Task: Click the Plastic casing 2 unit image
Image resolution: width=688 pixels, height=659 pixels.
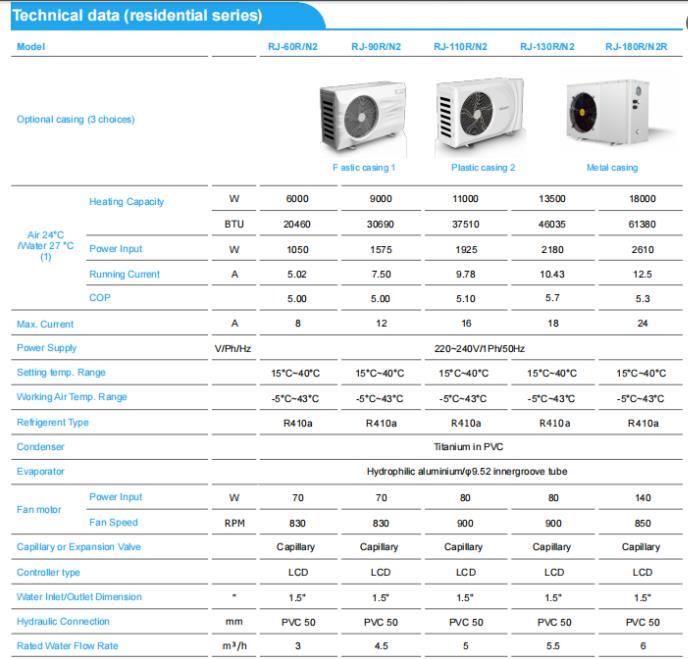Action: (481, 114)
